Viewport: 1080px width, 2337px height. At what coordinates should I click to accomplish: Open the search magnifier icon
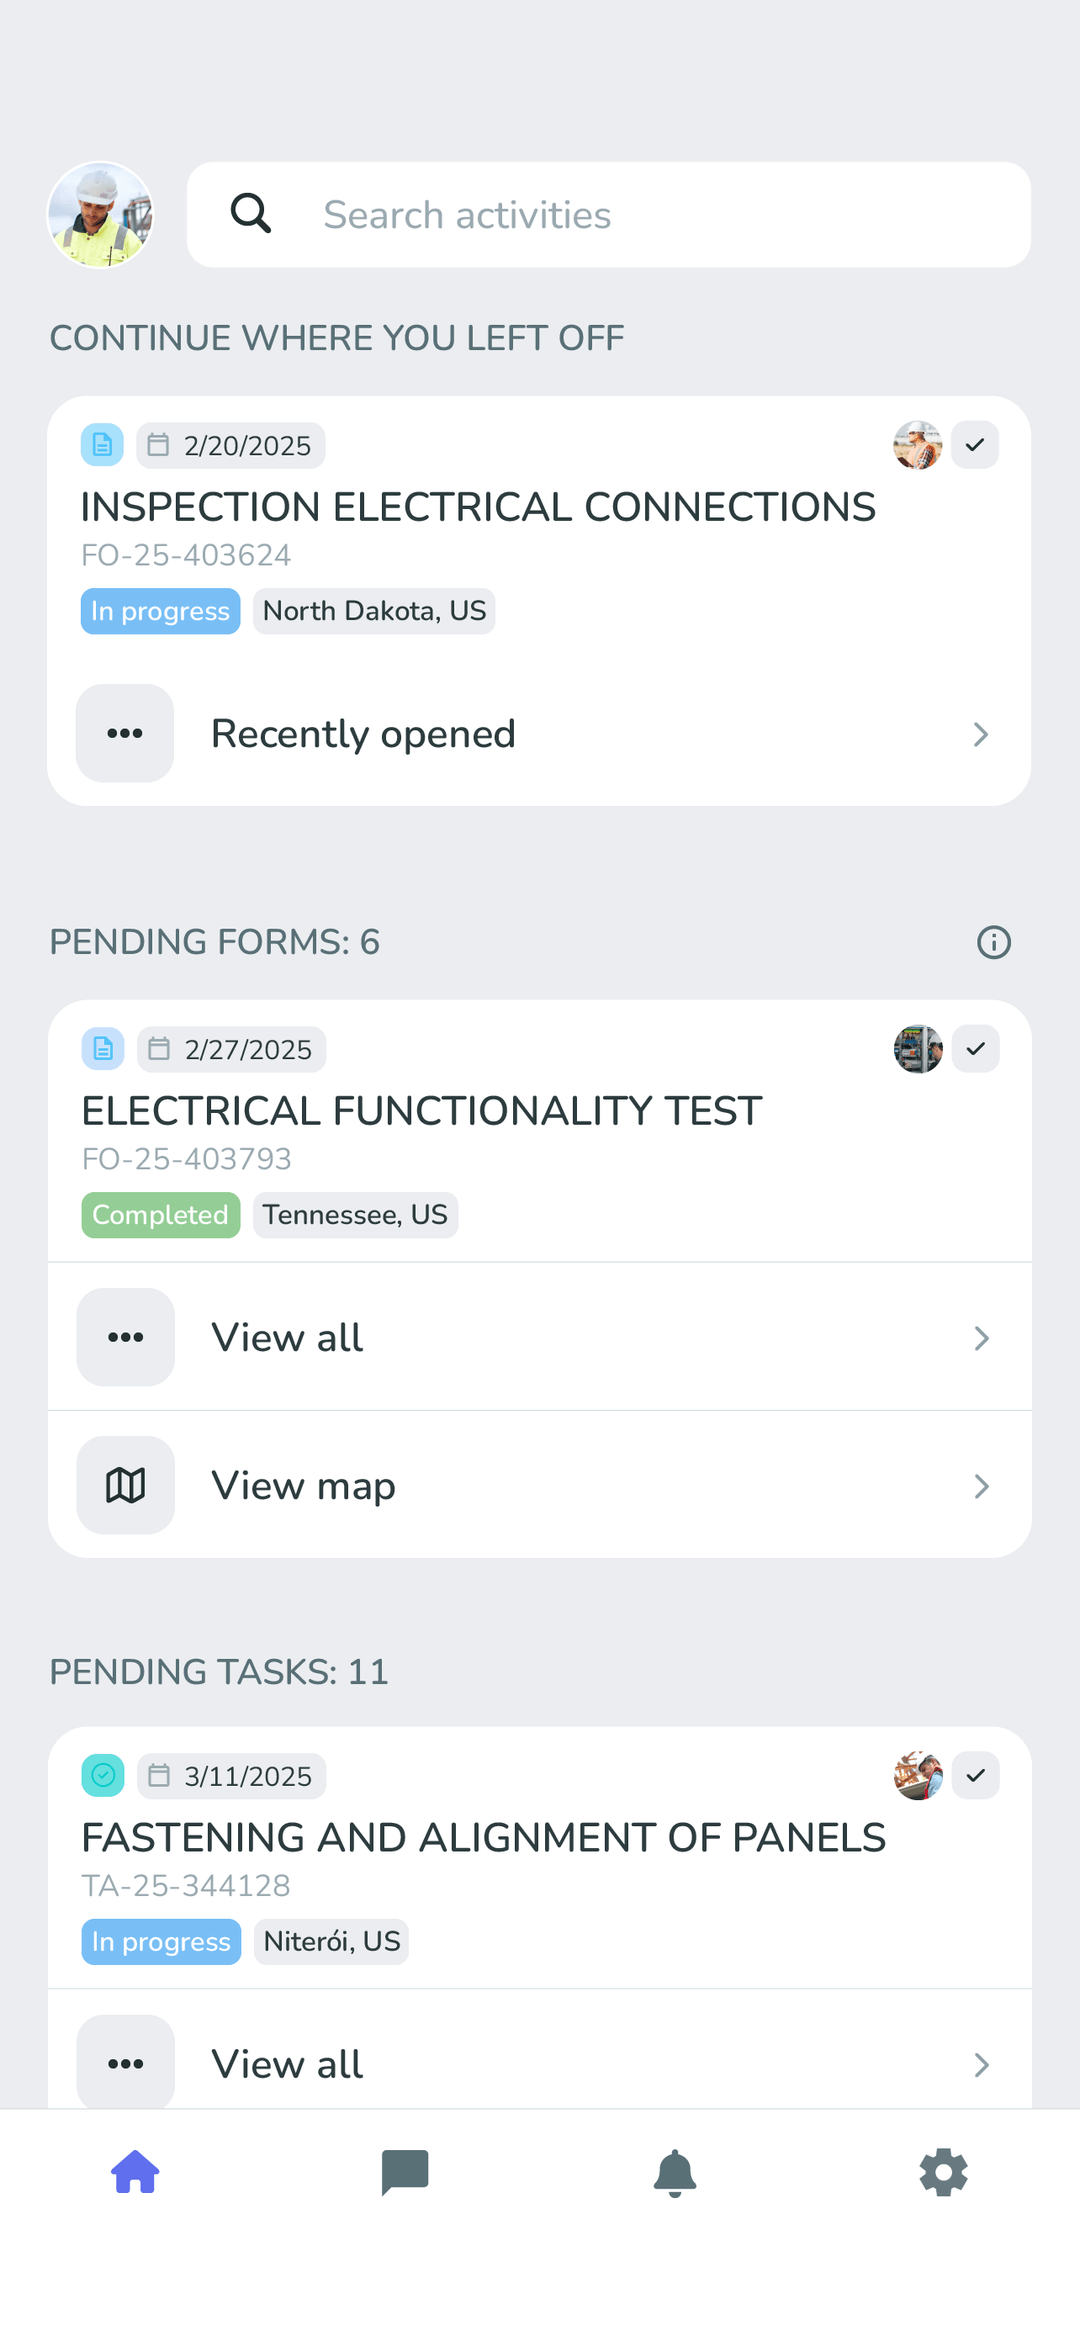click(250, 214)
